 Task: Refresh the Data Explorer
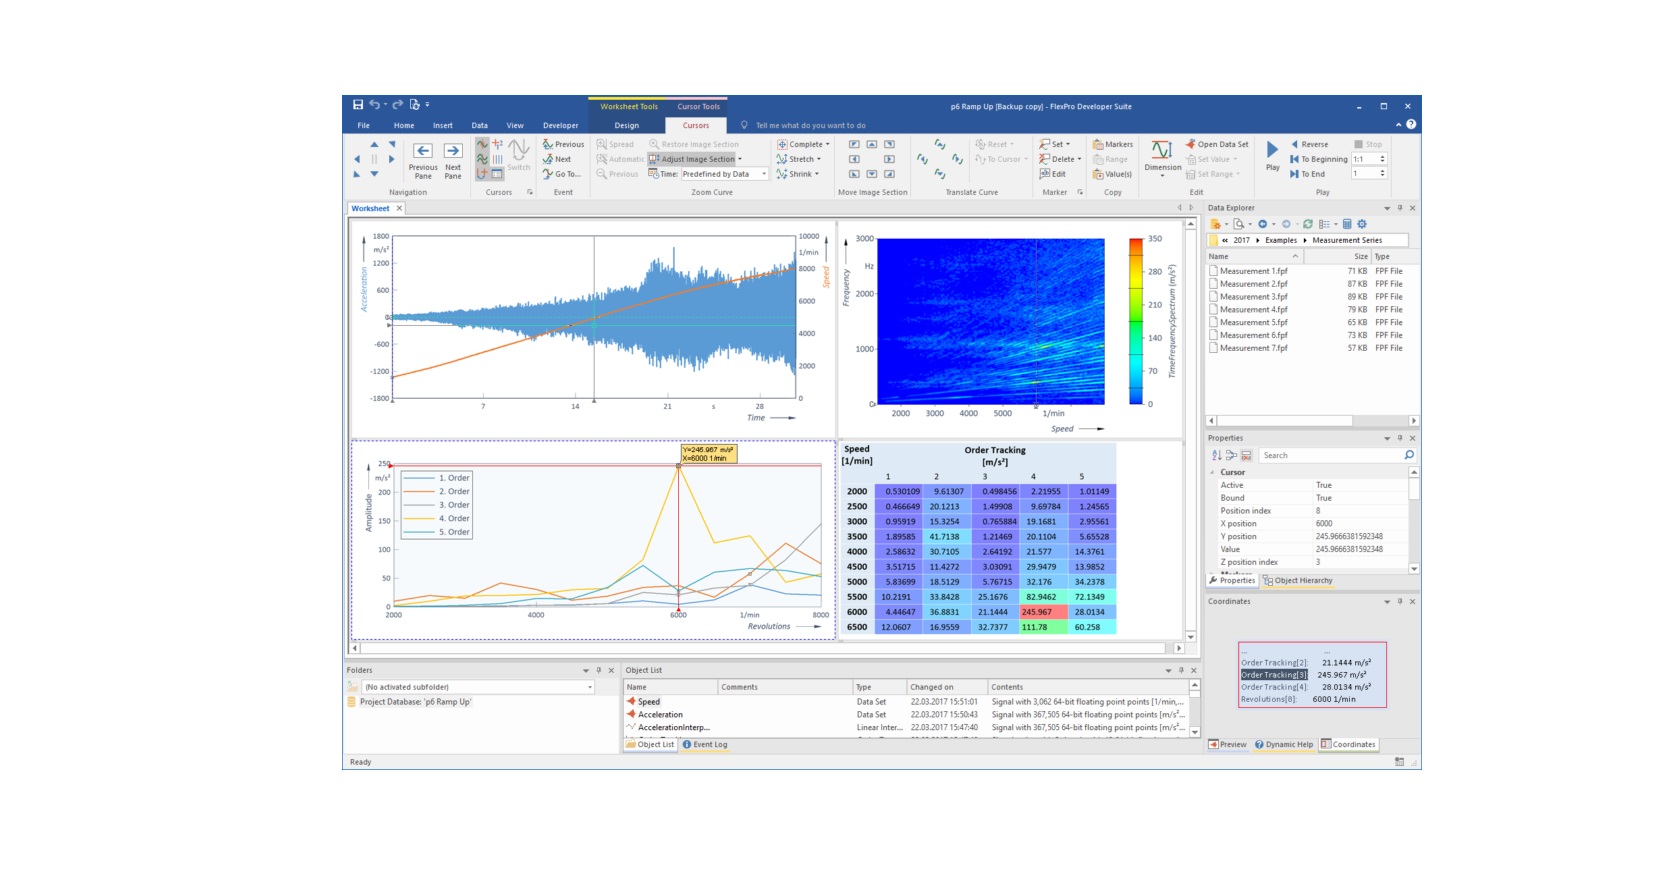click(1307, 224)
